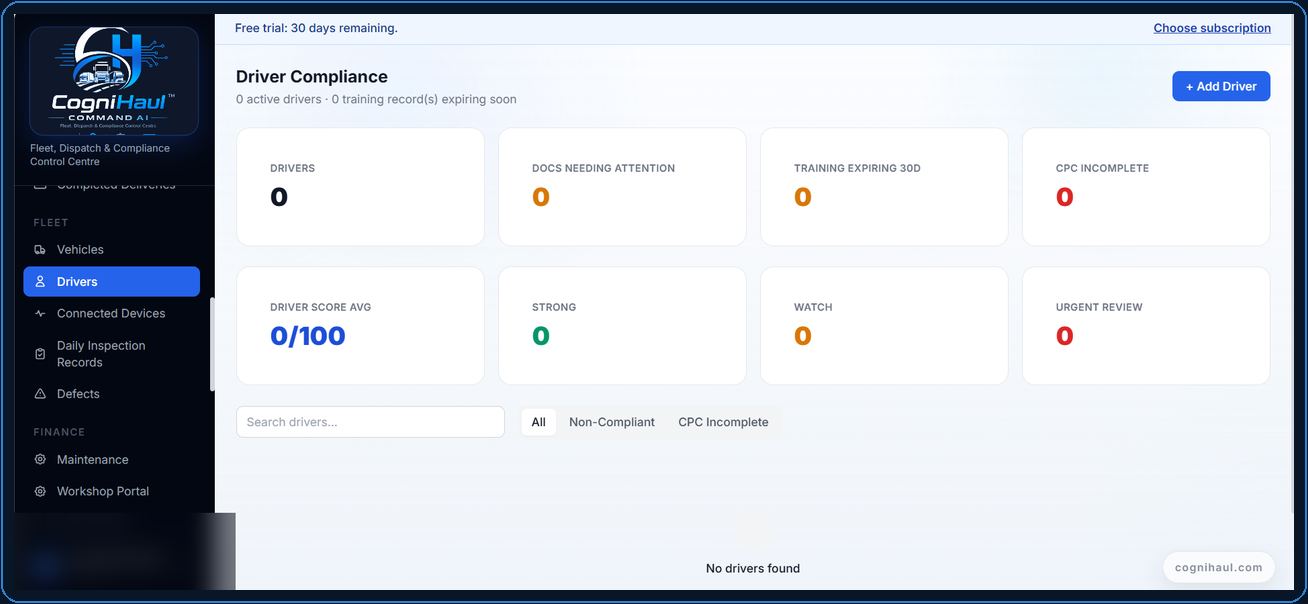Open the Drivers menu item

coord(112,282)
